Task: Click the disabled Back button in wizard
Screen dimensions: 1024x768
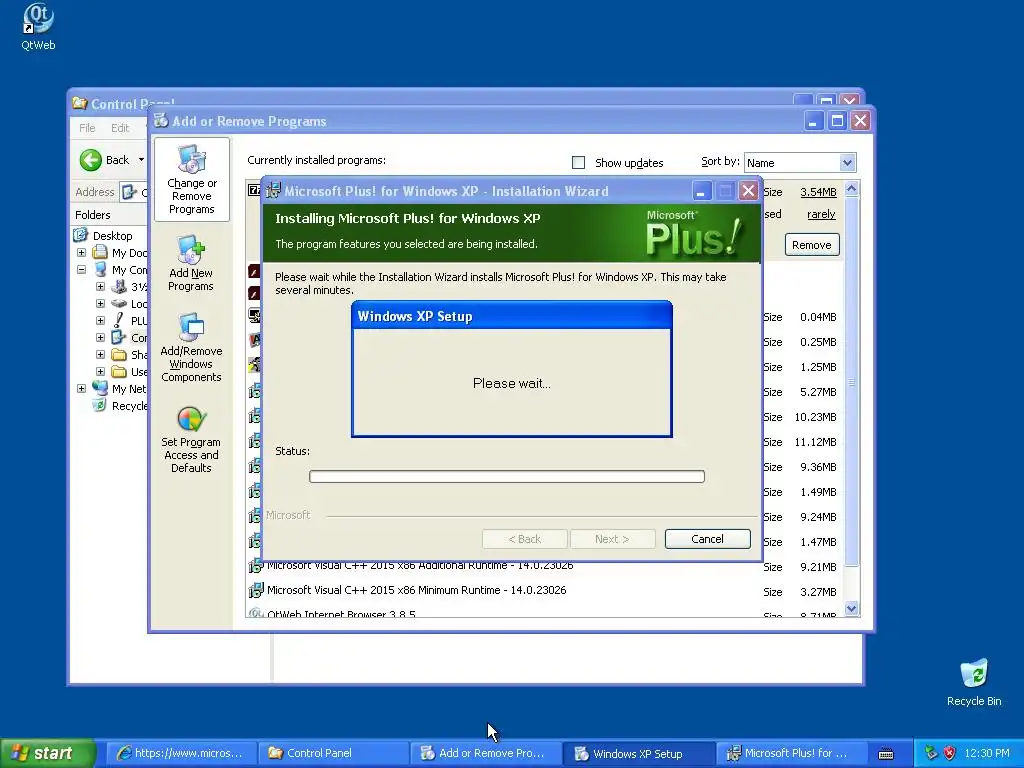Action: point(524,539)
